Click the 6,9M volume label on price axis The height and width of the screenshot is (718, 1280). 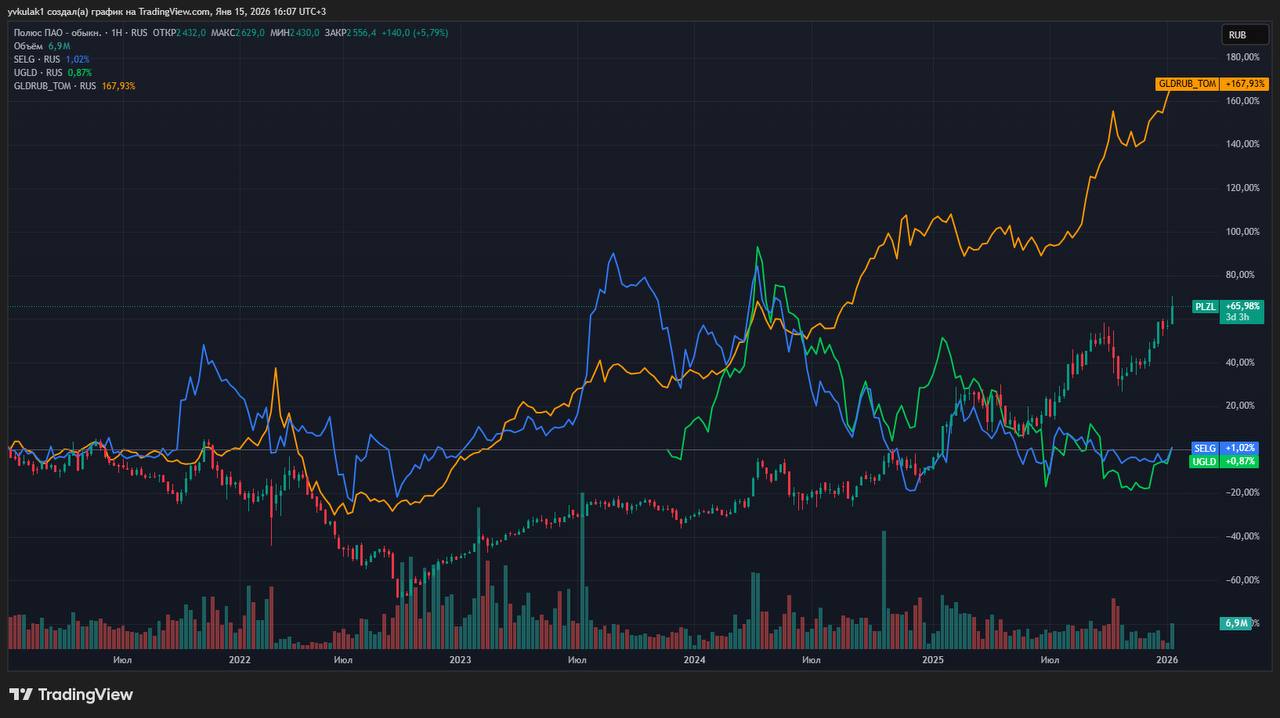click(1236, 623)
